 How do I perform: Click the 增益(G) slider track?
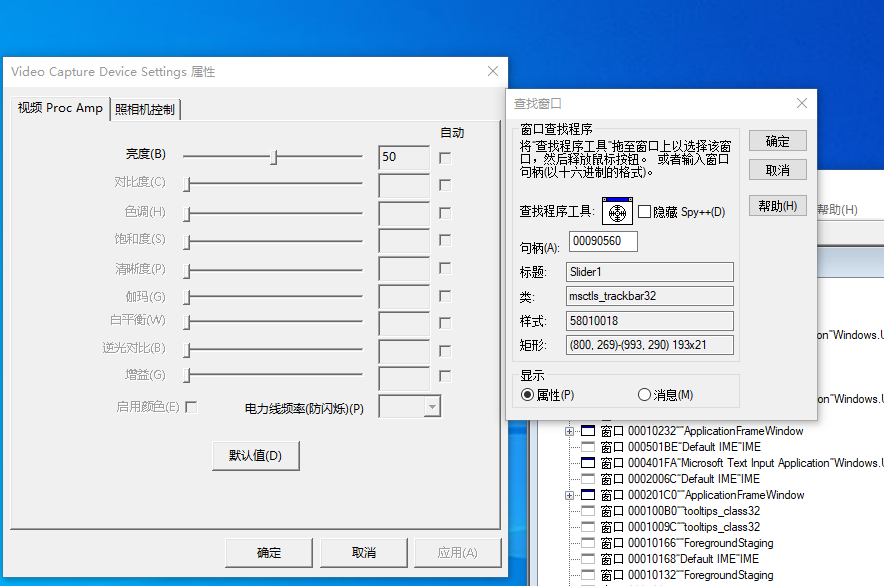[273, 374]
